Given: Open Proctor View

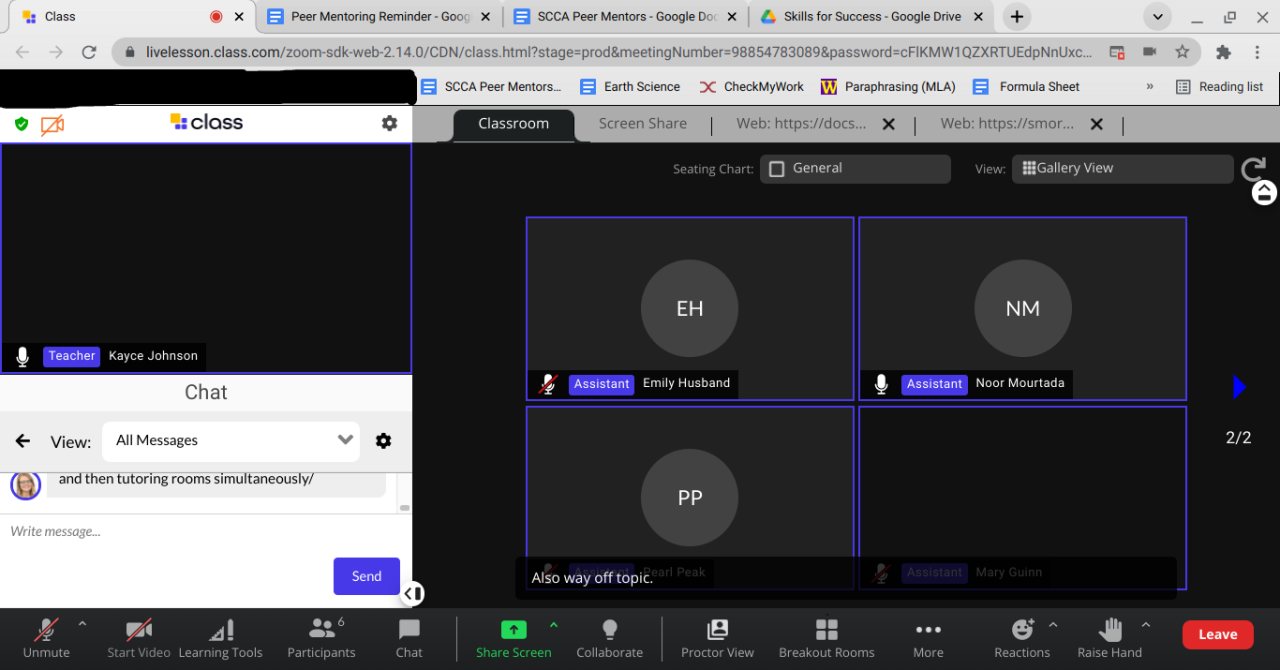Looking at the screenshot, I should tap(717, 638).
